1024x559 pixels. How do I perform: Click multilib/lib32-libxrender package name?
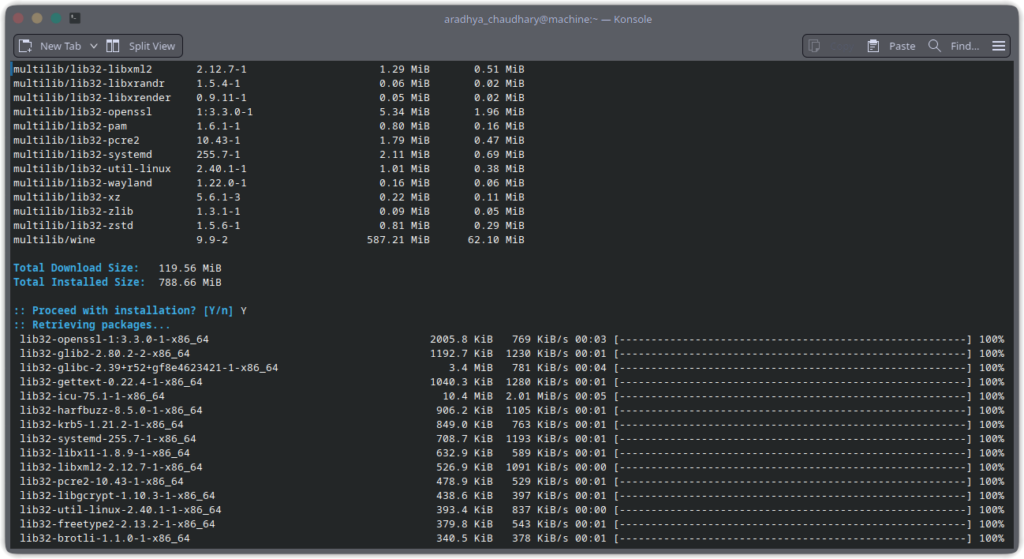tap(92, 98)
